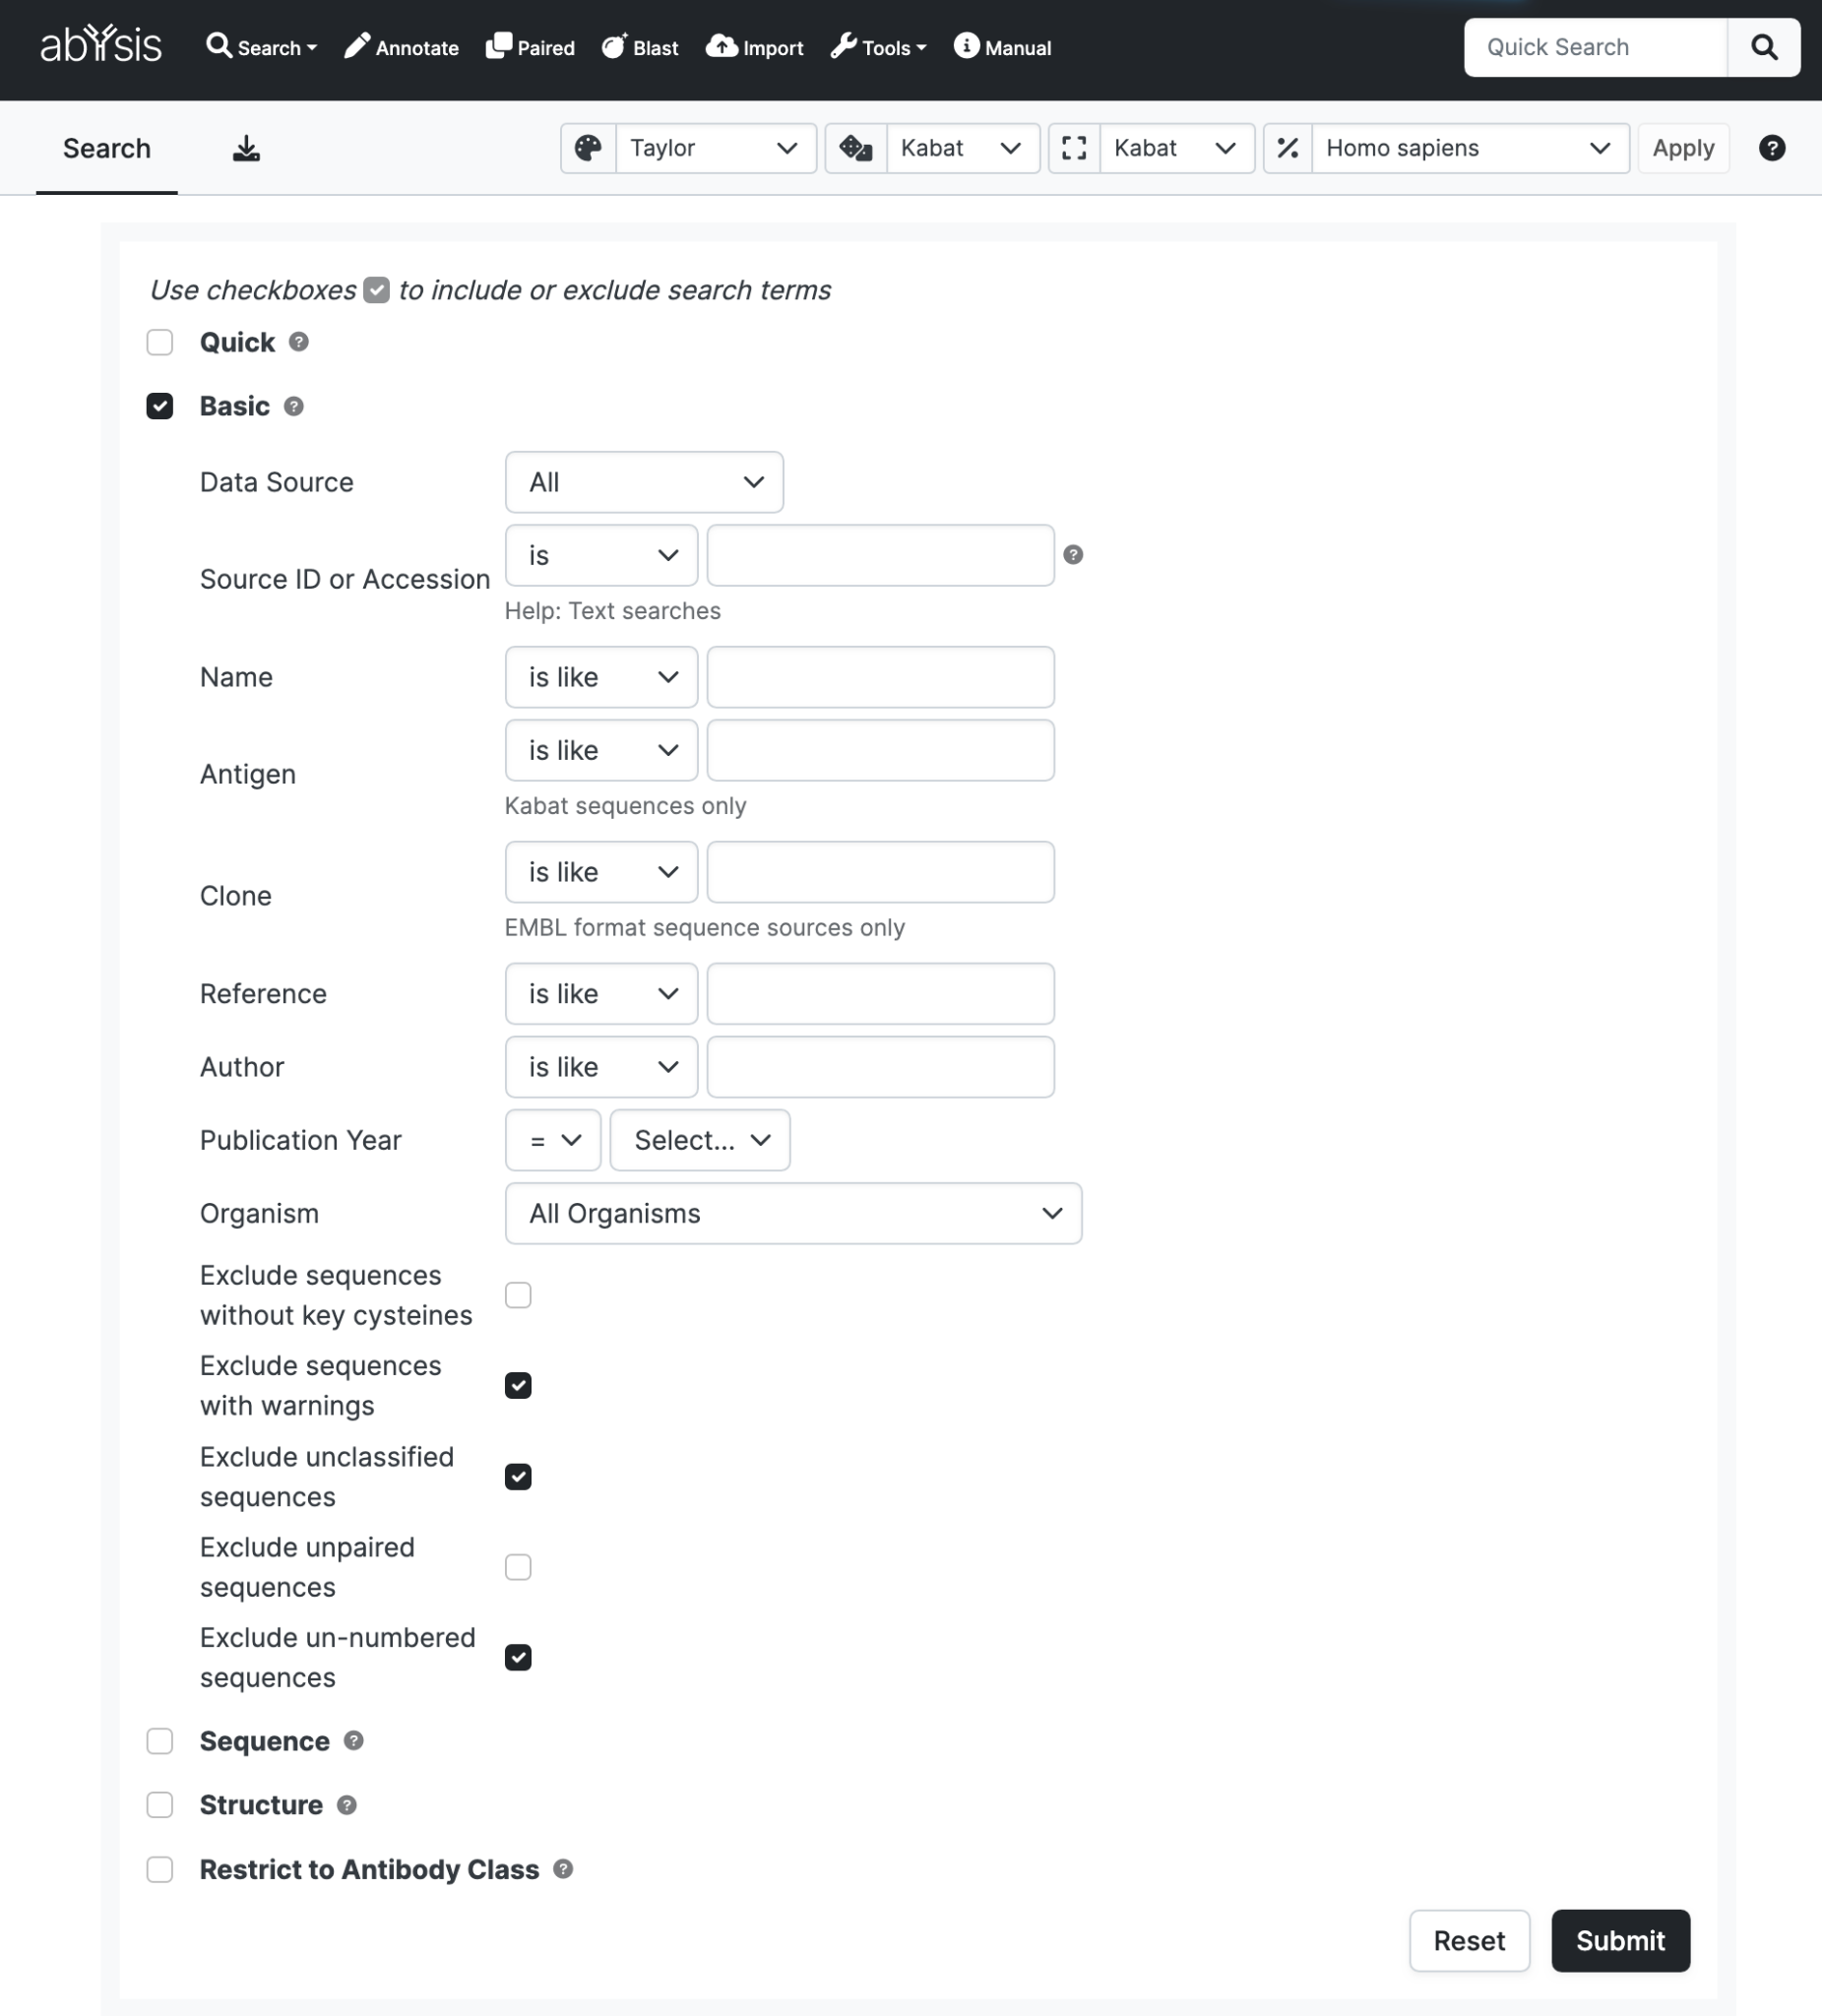Click the help icon next to Structure
Image resolution: width=1822 pixels, height=2016 pixels.
point(346,1805)
